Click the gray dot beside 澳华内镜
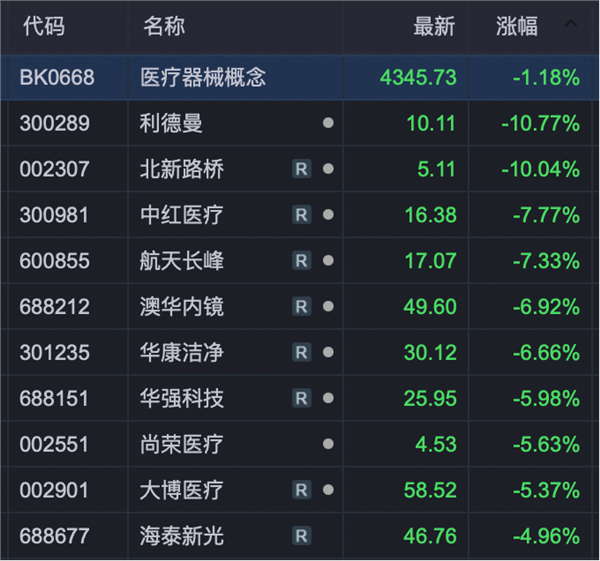The image size is (600, 561). coord(328,307)
